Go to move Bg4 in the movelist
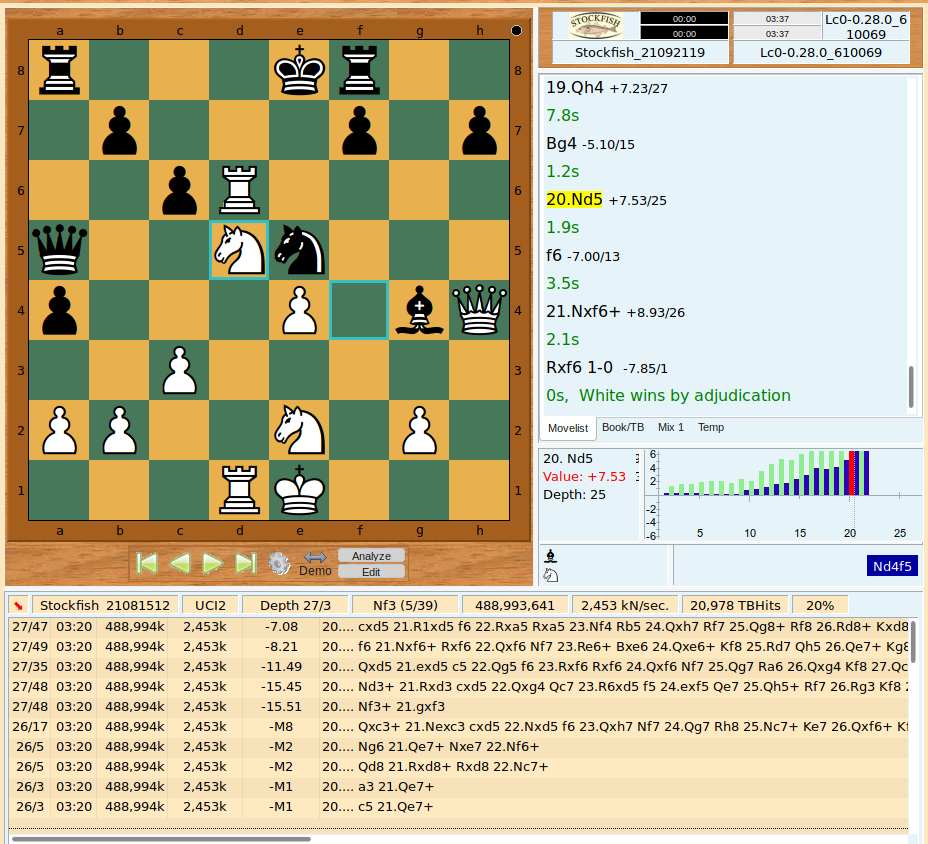Image resolution: width=928 pixels, height=844 pixels. [561, 144]
